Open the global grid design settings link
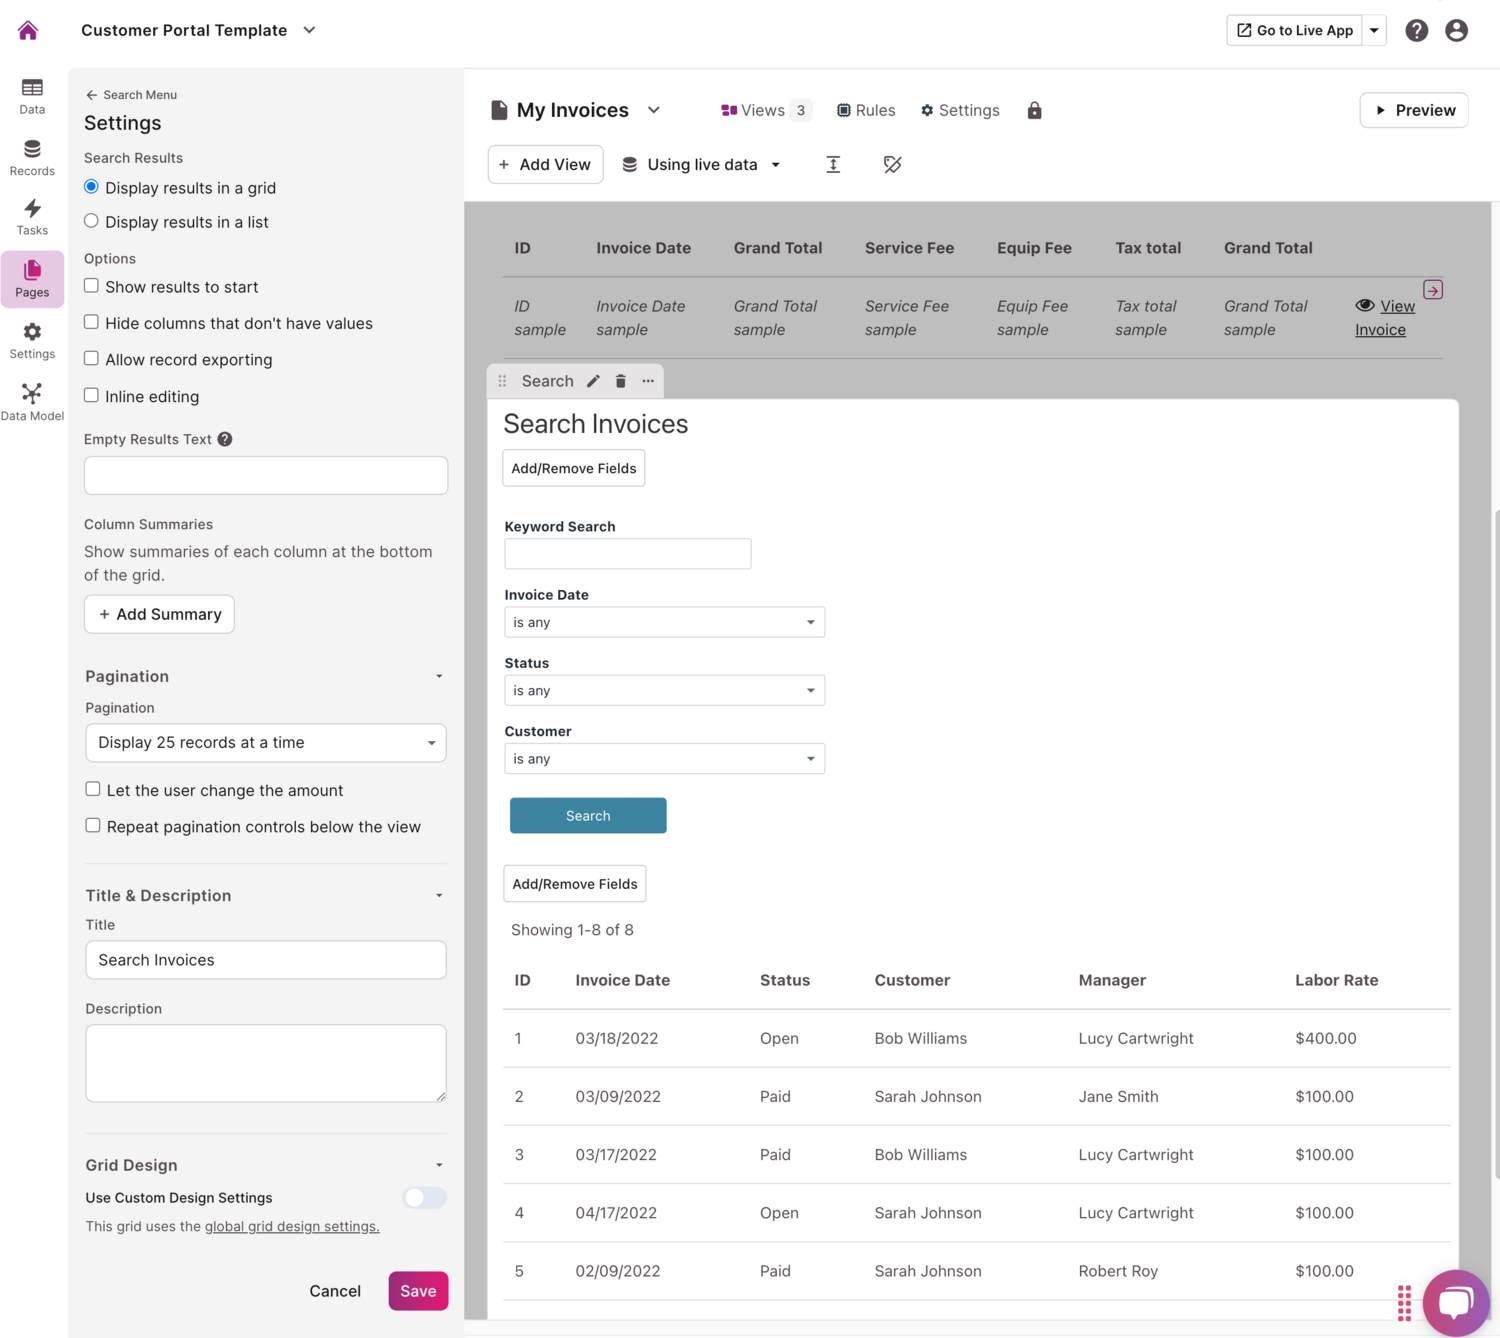Viewport: 1500px width, 1338px height. click(291, 1226)
